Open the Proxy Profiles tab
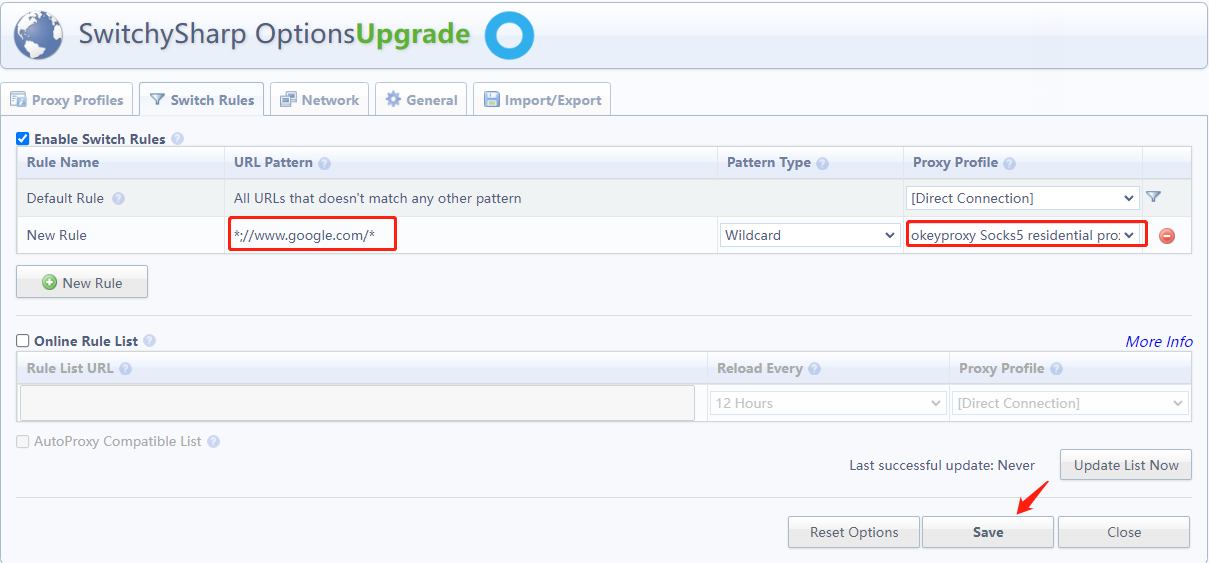Image resolution: width=1209 pixels, height=563 pixels. coord(67,100)
